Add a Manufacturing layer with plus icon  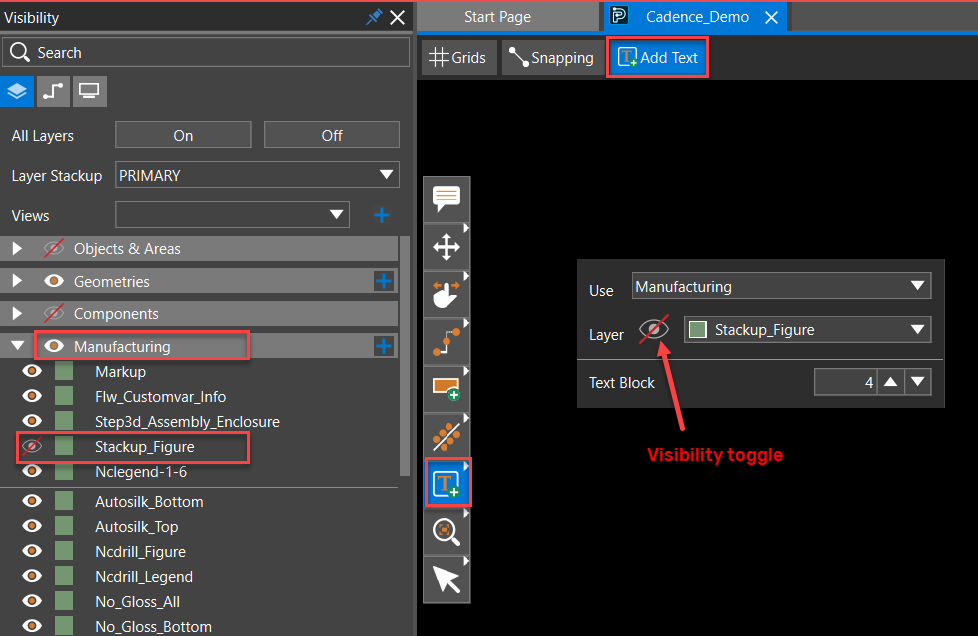384,346
